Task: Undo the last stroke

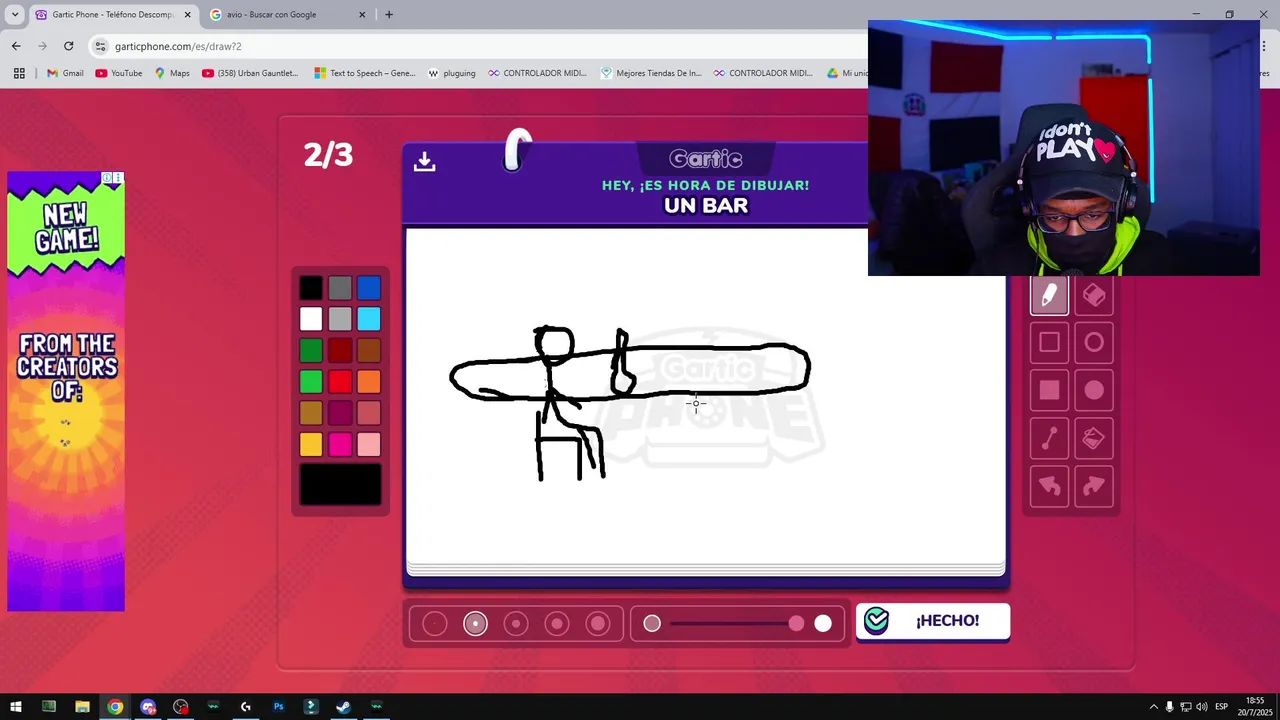Action: [x=1049, y=486]
